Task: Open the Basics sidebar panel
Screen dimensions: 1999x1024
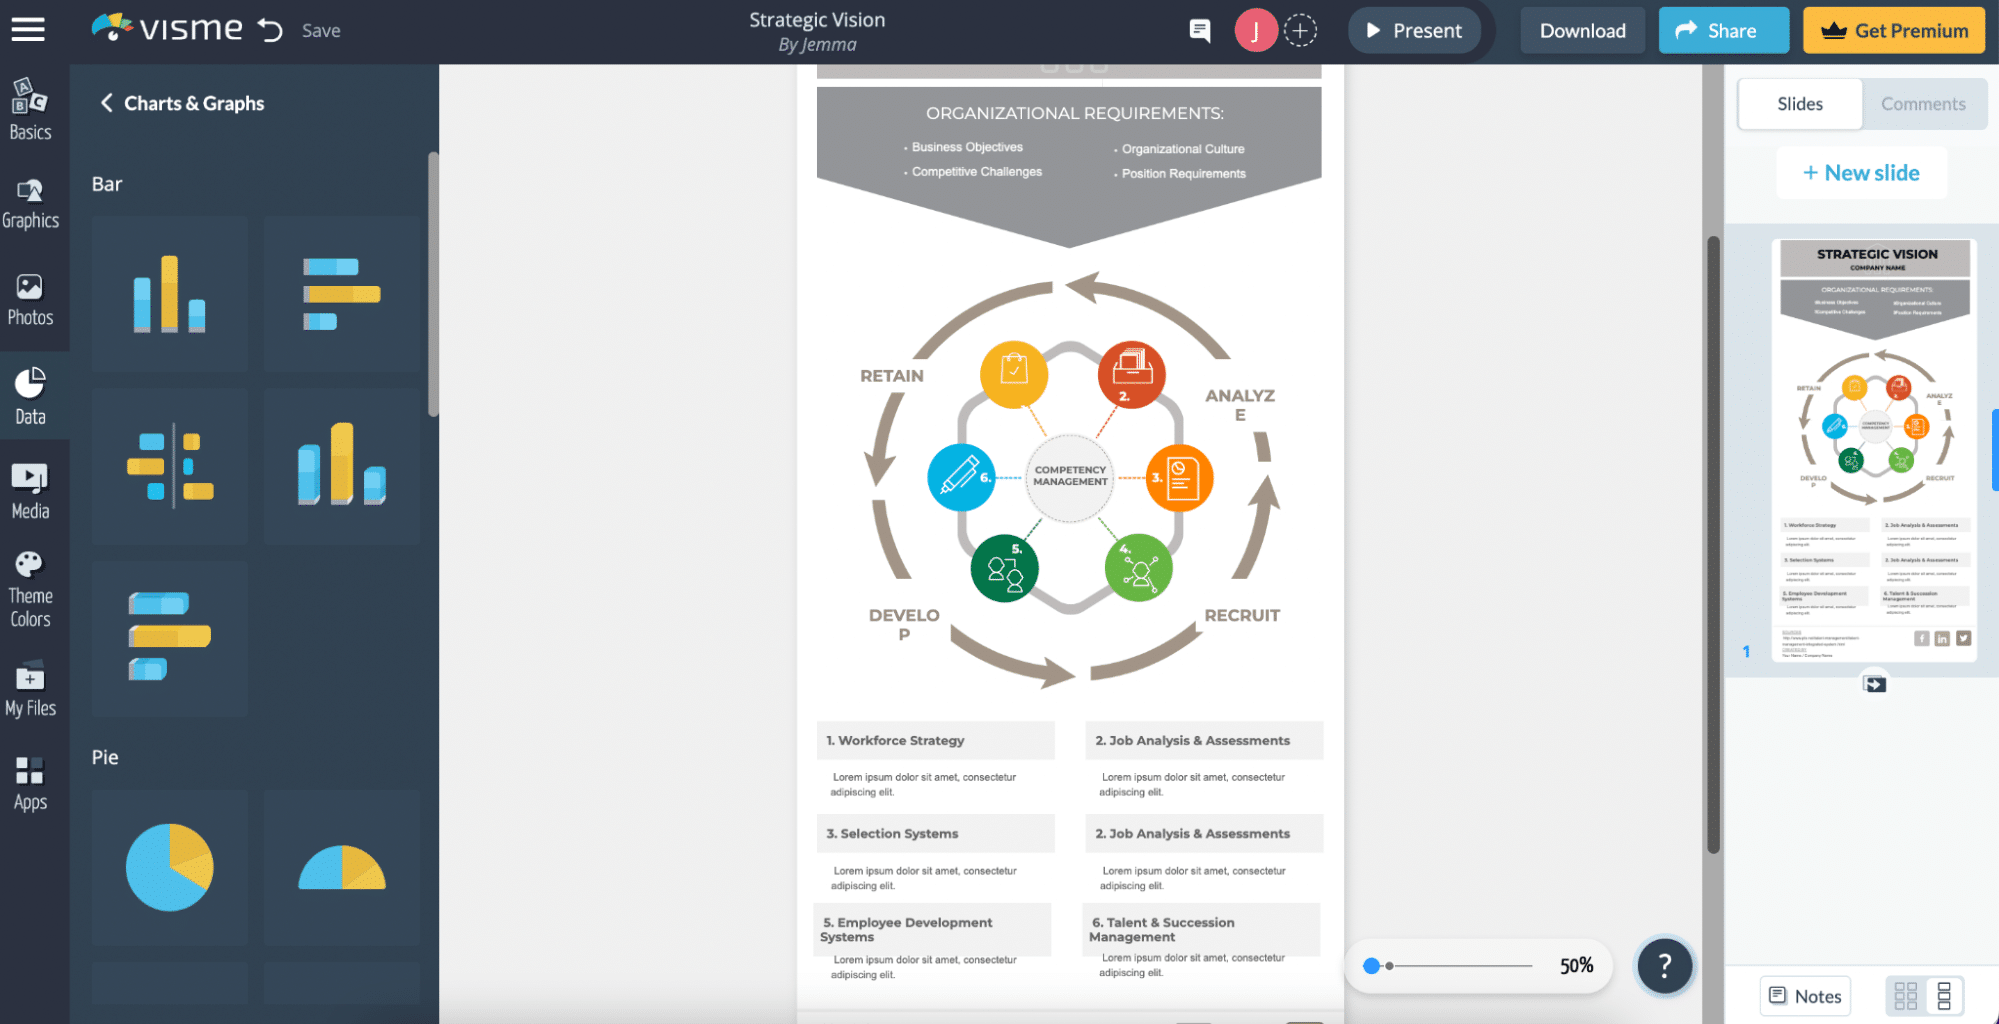Action: click(x=31, y=110)
